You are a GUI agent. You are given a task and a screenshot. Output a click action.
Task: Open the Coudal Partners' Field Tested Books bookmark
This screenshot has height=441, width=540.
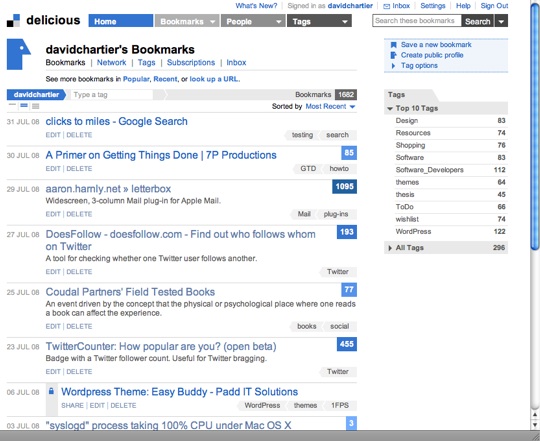pos(130,292)
